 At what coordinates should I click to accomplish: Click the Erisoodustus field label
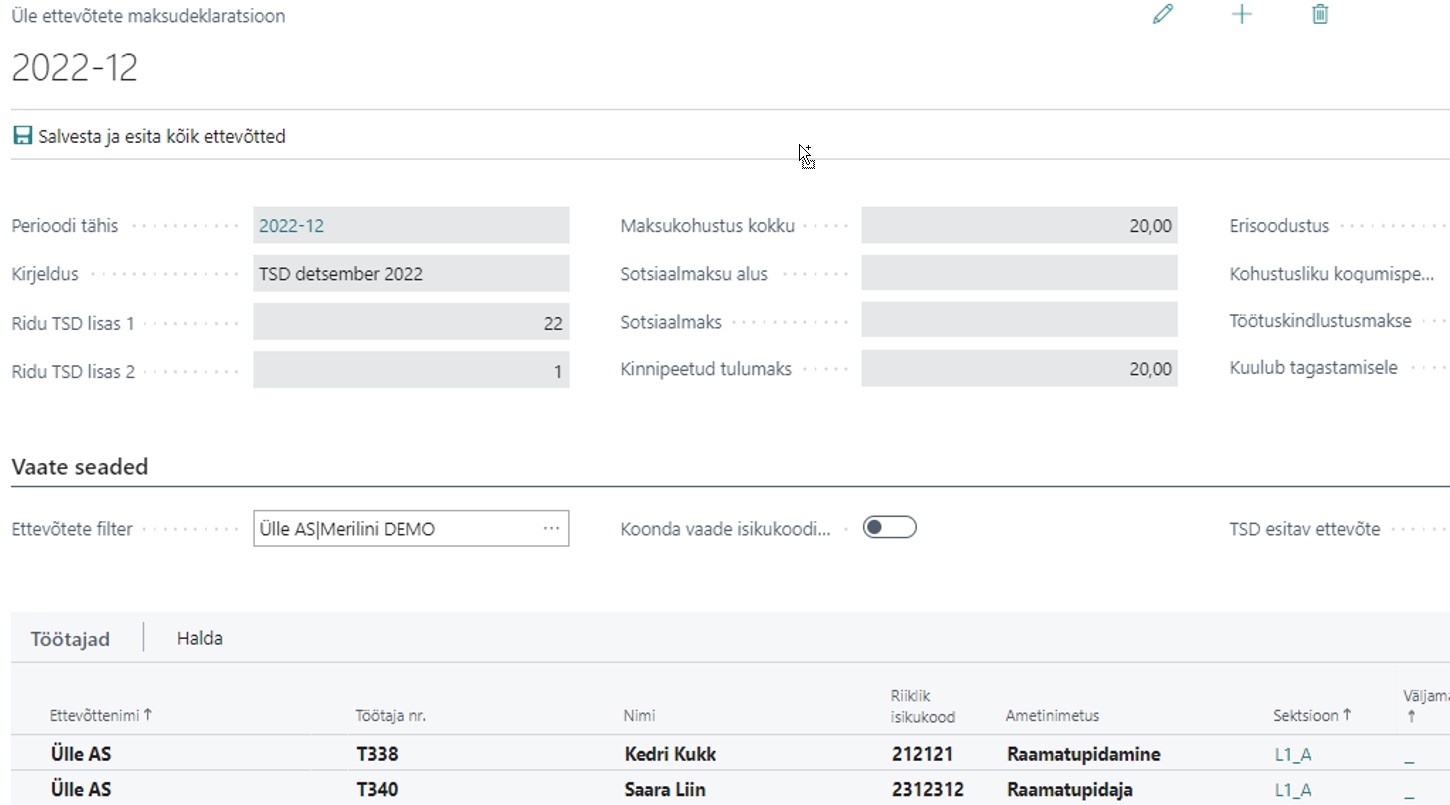coord(1279,226)
